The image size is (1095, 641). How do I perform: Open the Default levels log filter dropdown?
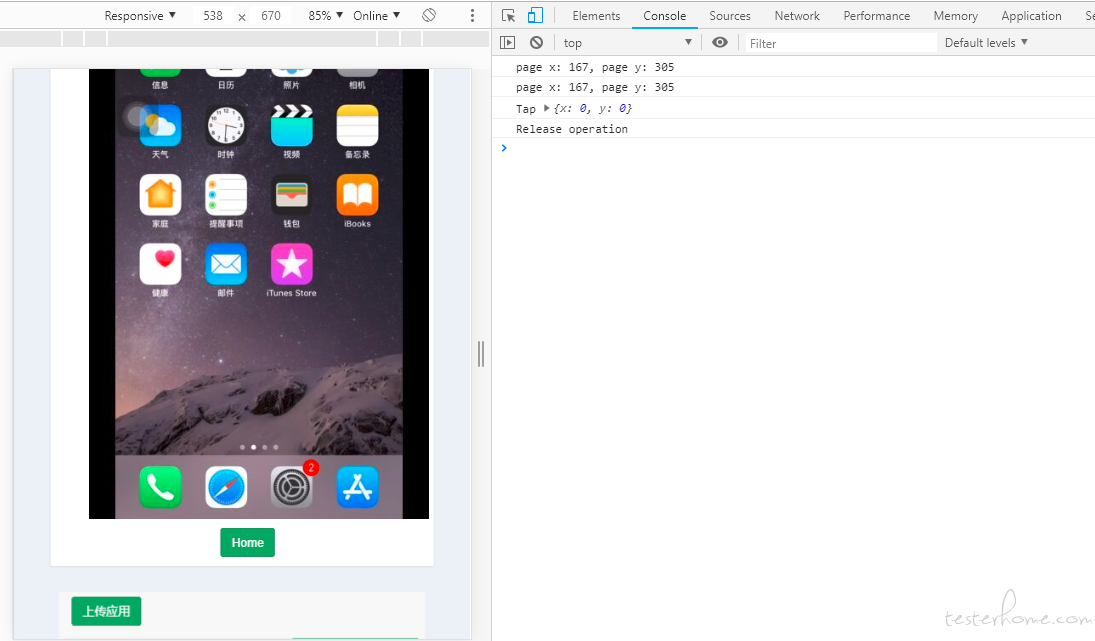point(986,43)
